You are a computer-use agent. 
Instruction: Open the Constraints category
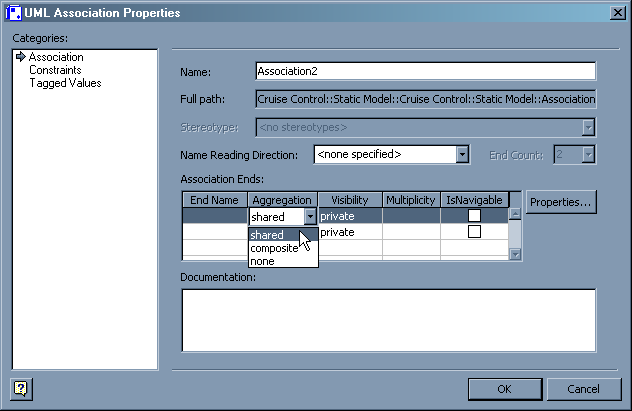pos(55,70)
